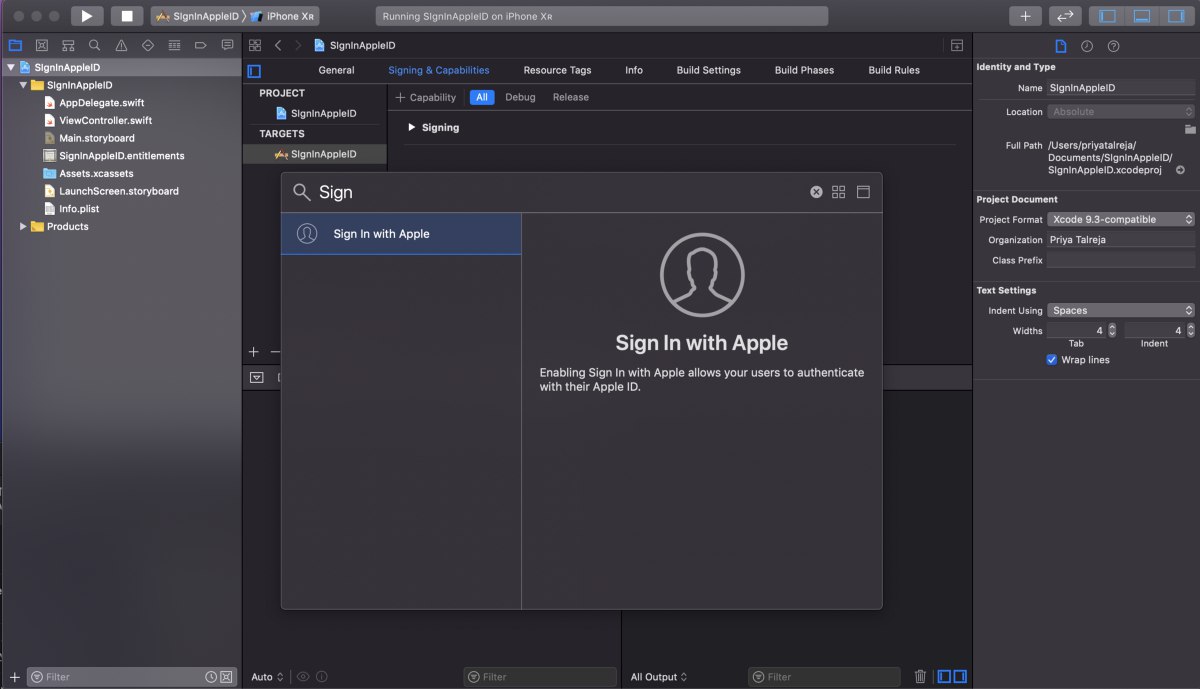Stop the running app
This screenshot has width=1200, height=689.
coord(126,16)
